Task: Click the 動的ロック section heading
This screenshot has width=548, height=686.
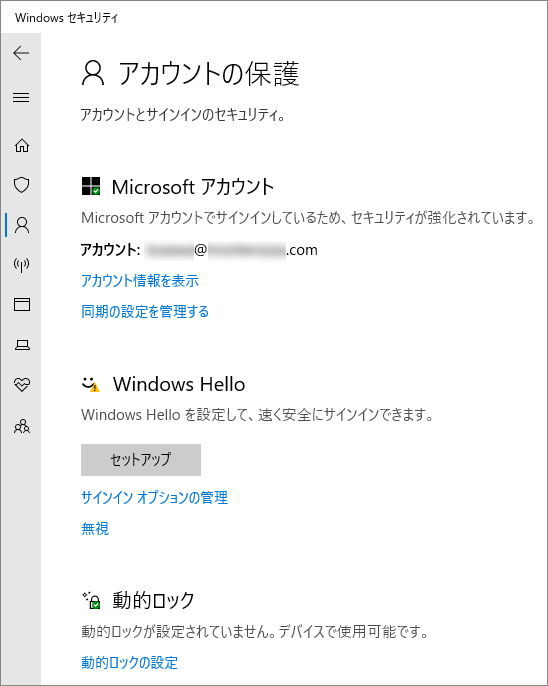Action: pos(154,600)
